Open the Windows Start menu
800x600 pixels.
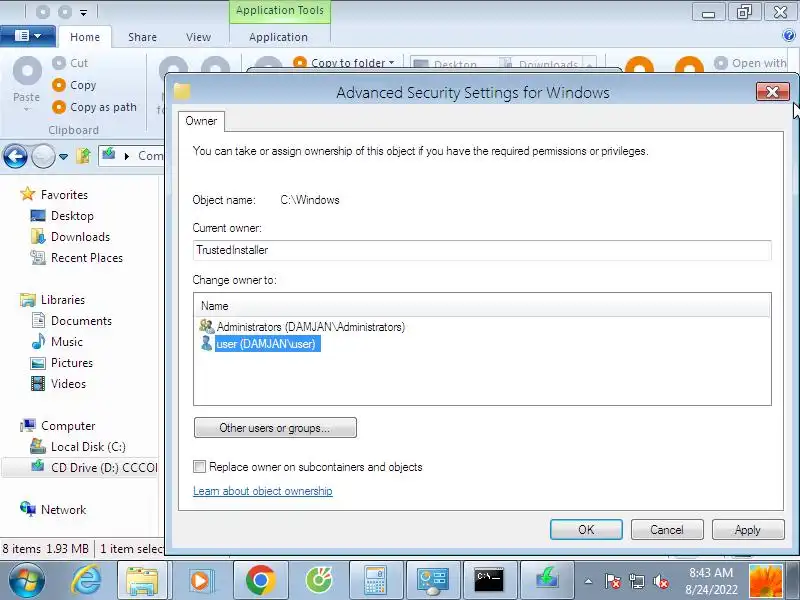[27, 580]
